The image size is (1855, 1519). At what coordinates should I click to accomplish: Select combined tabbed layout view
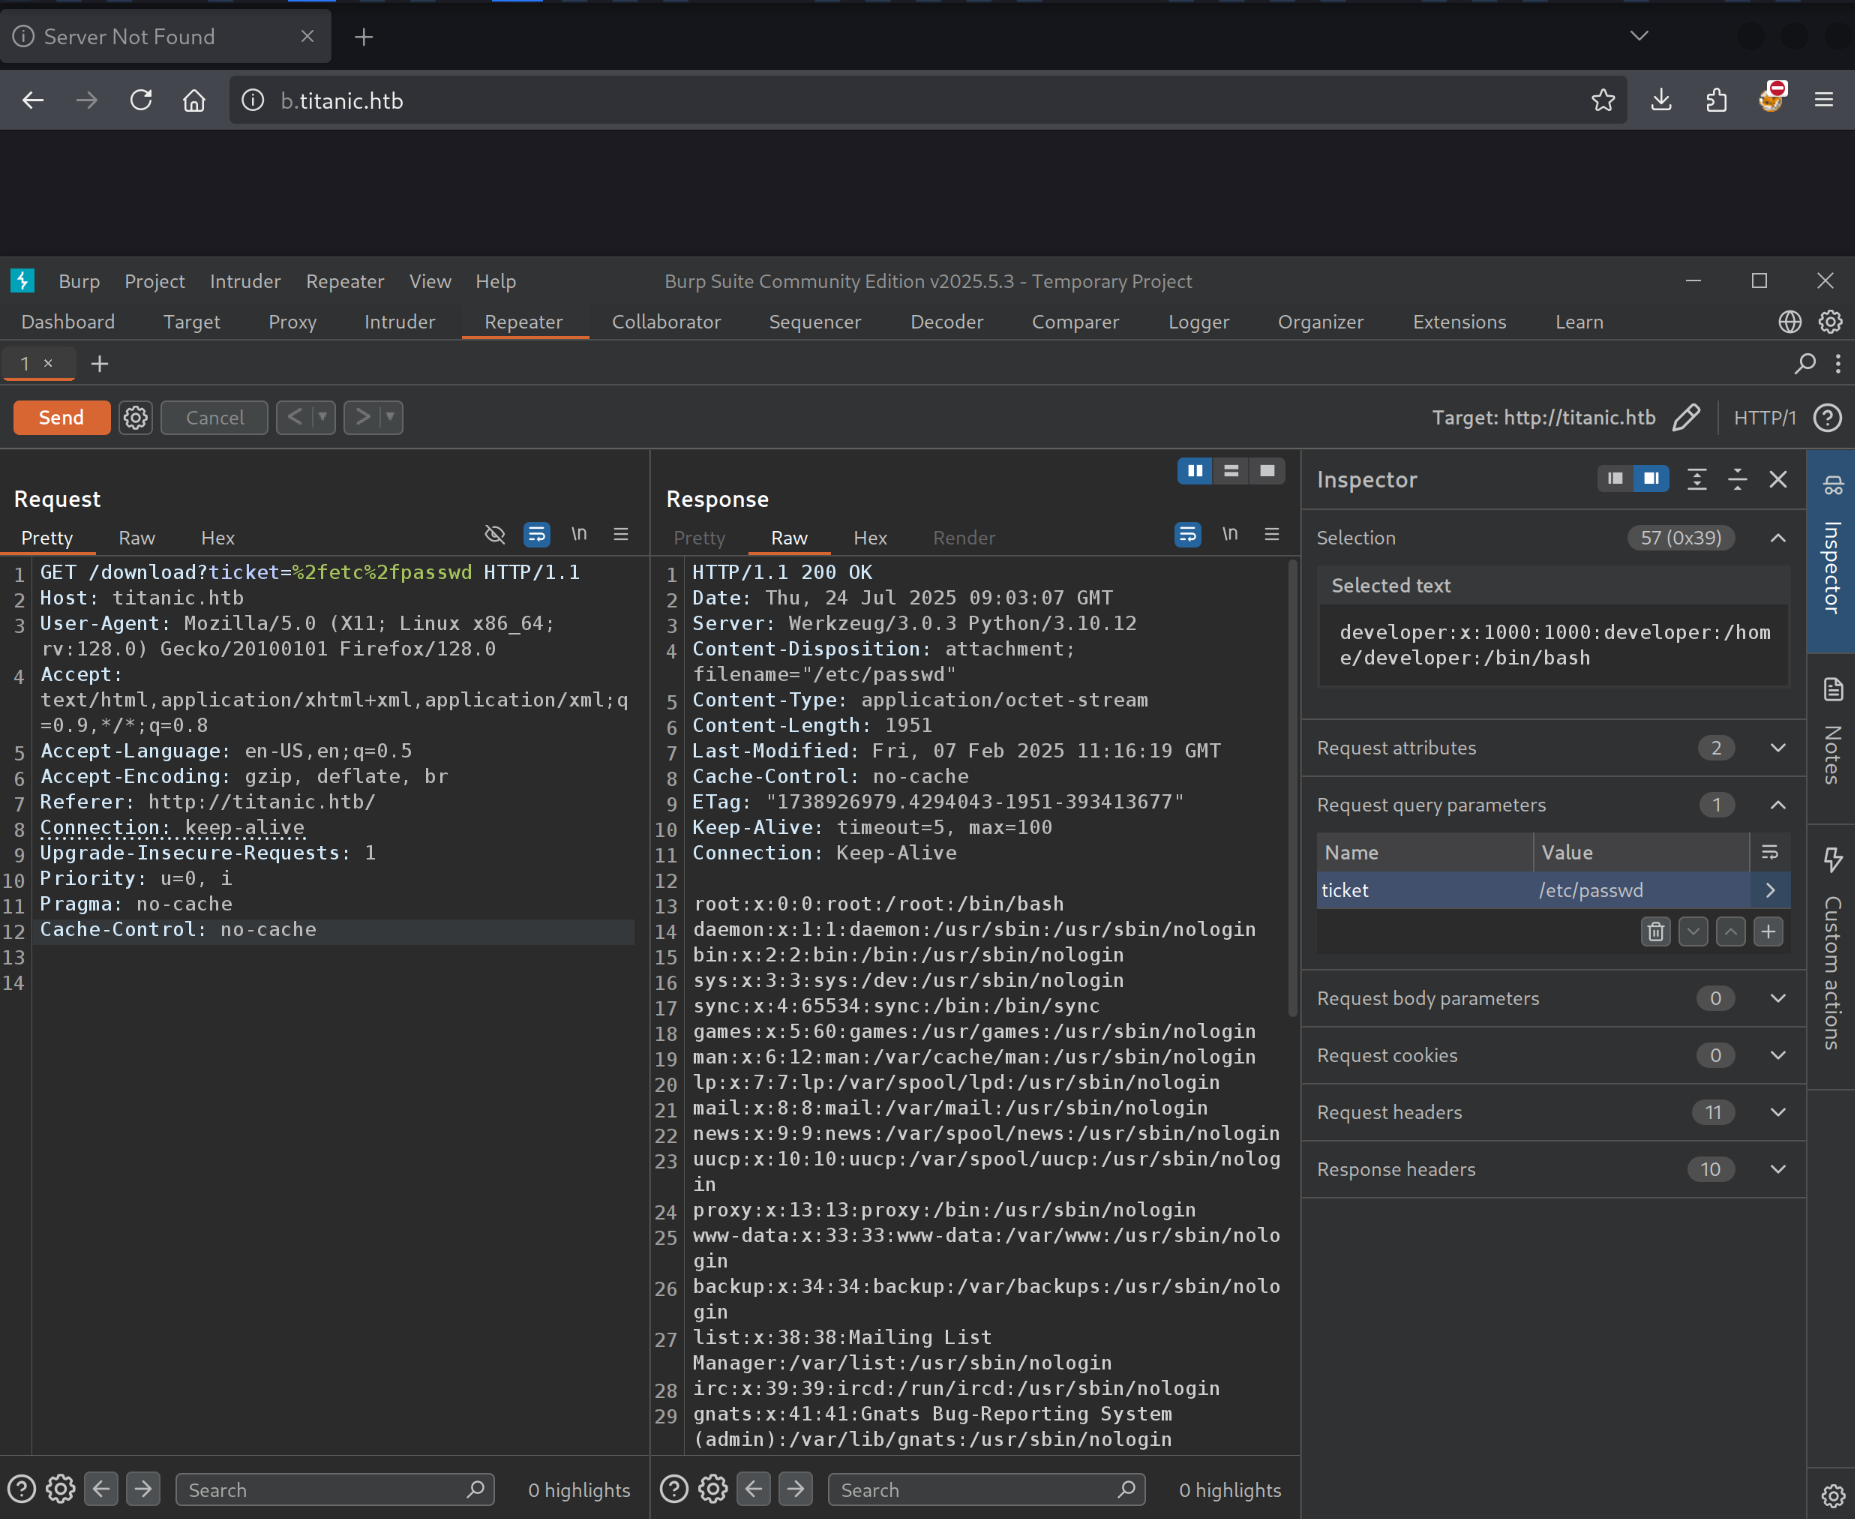coord(1268,470)
